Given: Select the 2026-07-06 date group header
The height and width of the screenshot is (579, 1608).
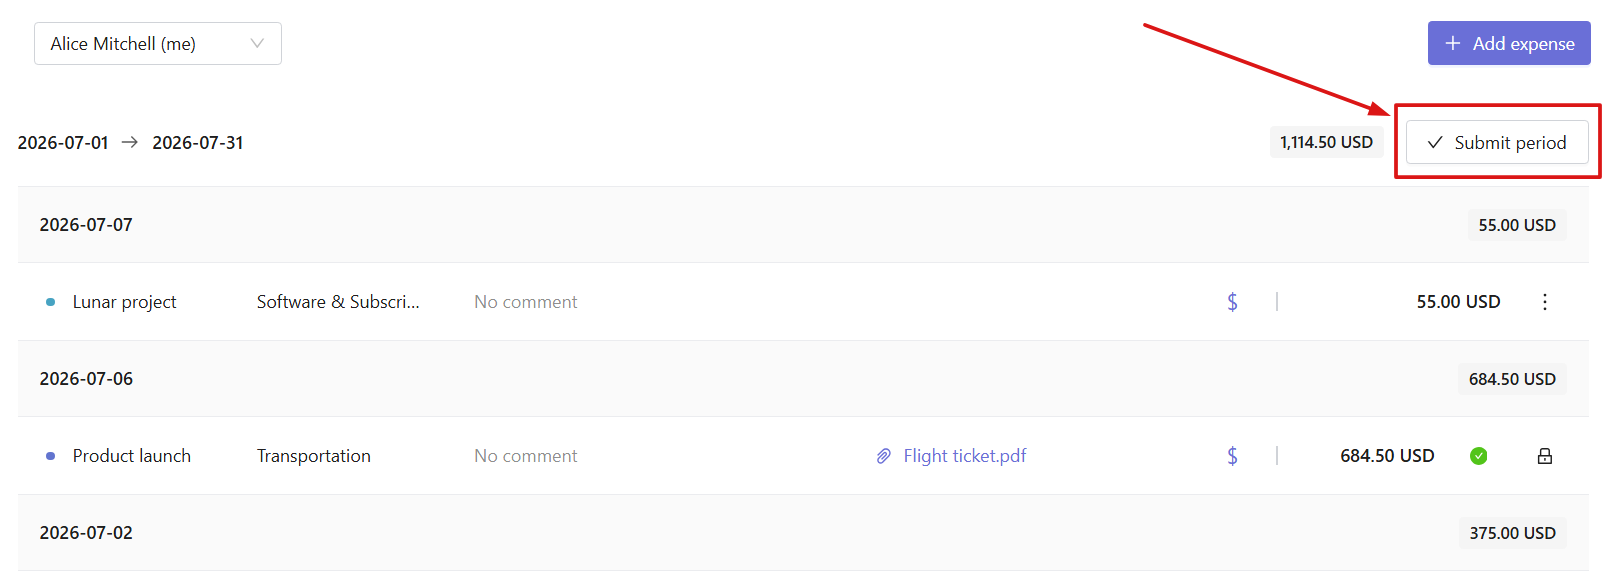Looking at the screenshot, I should tap(803, 379).
